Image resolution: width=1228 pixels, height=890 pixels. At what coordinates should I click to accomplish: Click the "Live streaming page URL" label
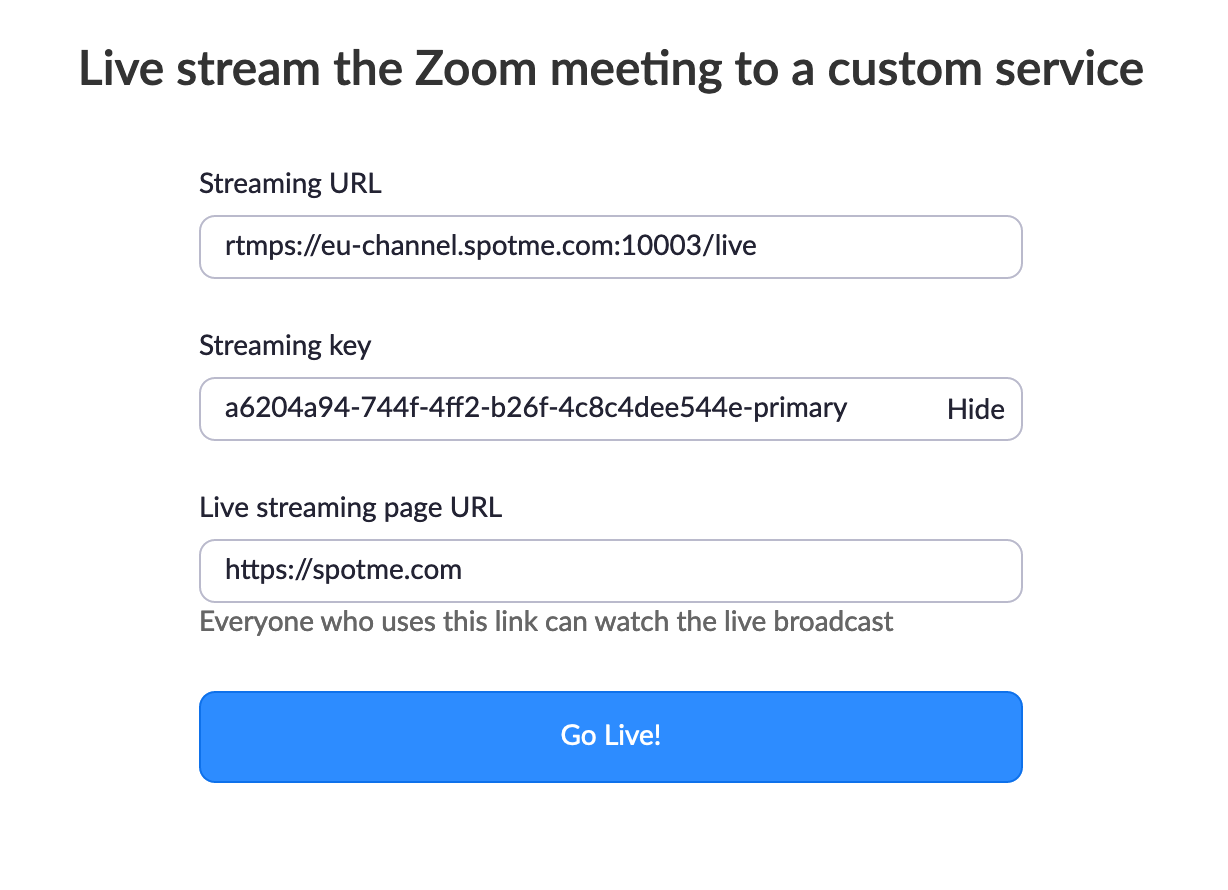point(350,508)
